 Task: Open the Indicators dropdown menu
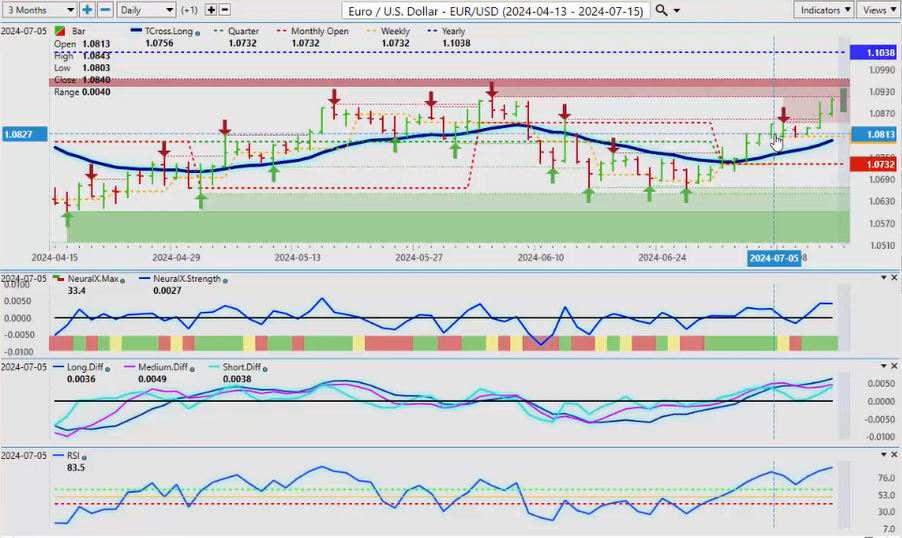coord(825,10)
